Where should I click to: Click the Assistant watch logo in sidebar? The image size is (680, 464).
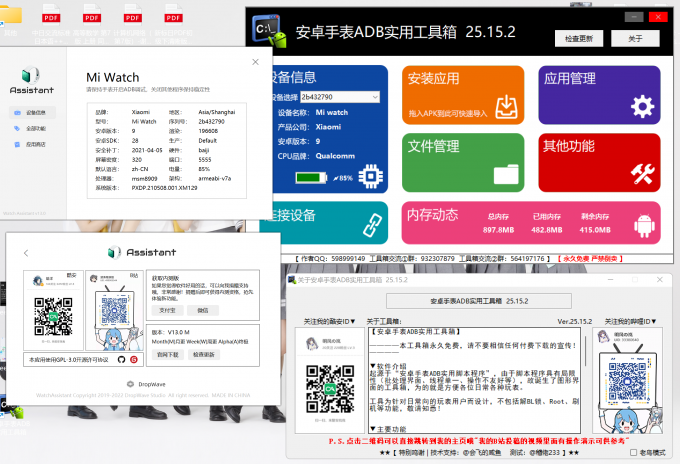coord(31,75)
